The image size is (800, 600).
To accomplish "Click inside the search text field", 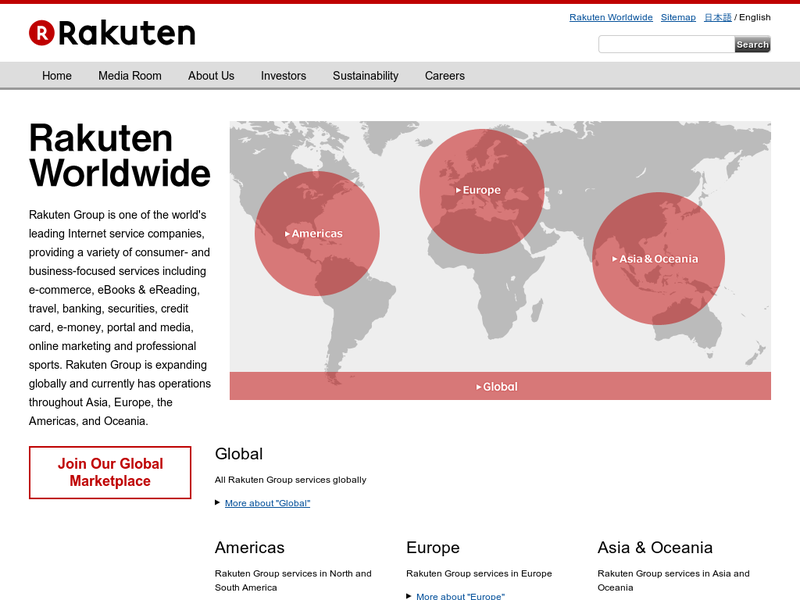I will point(665,44).
